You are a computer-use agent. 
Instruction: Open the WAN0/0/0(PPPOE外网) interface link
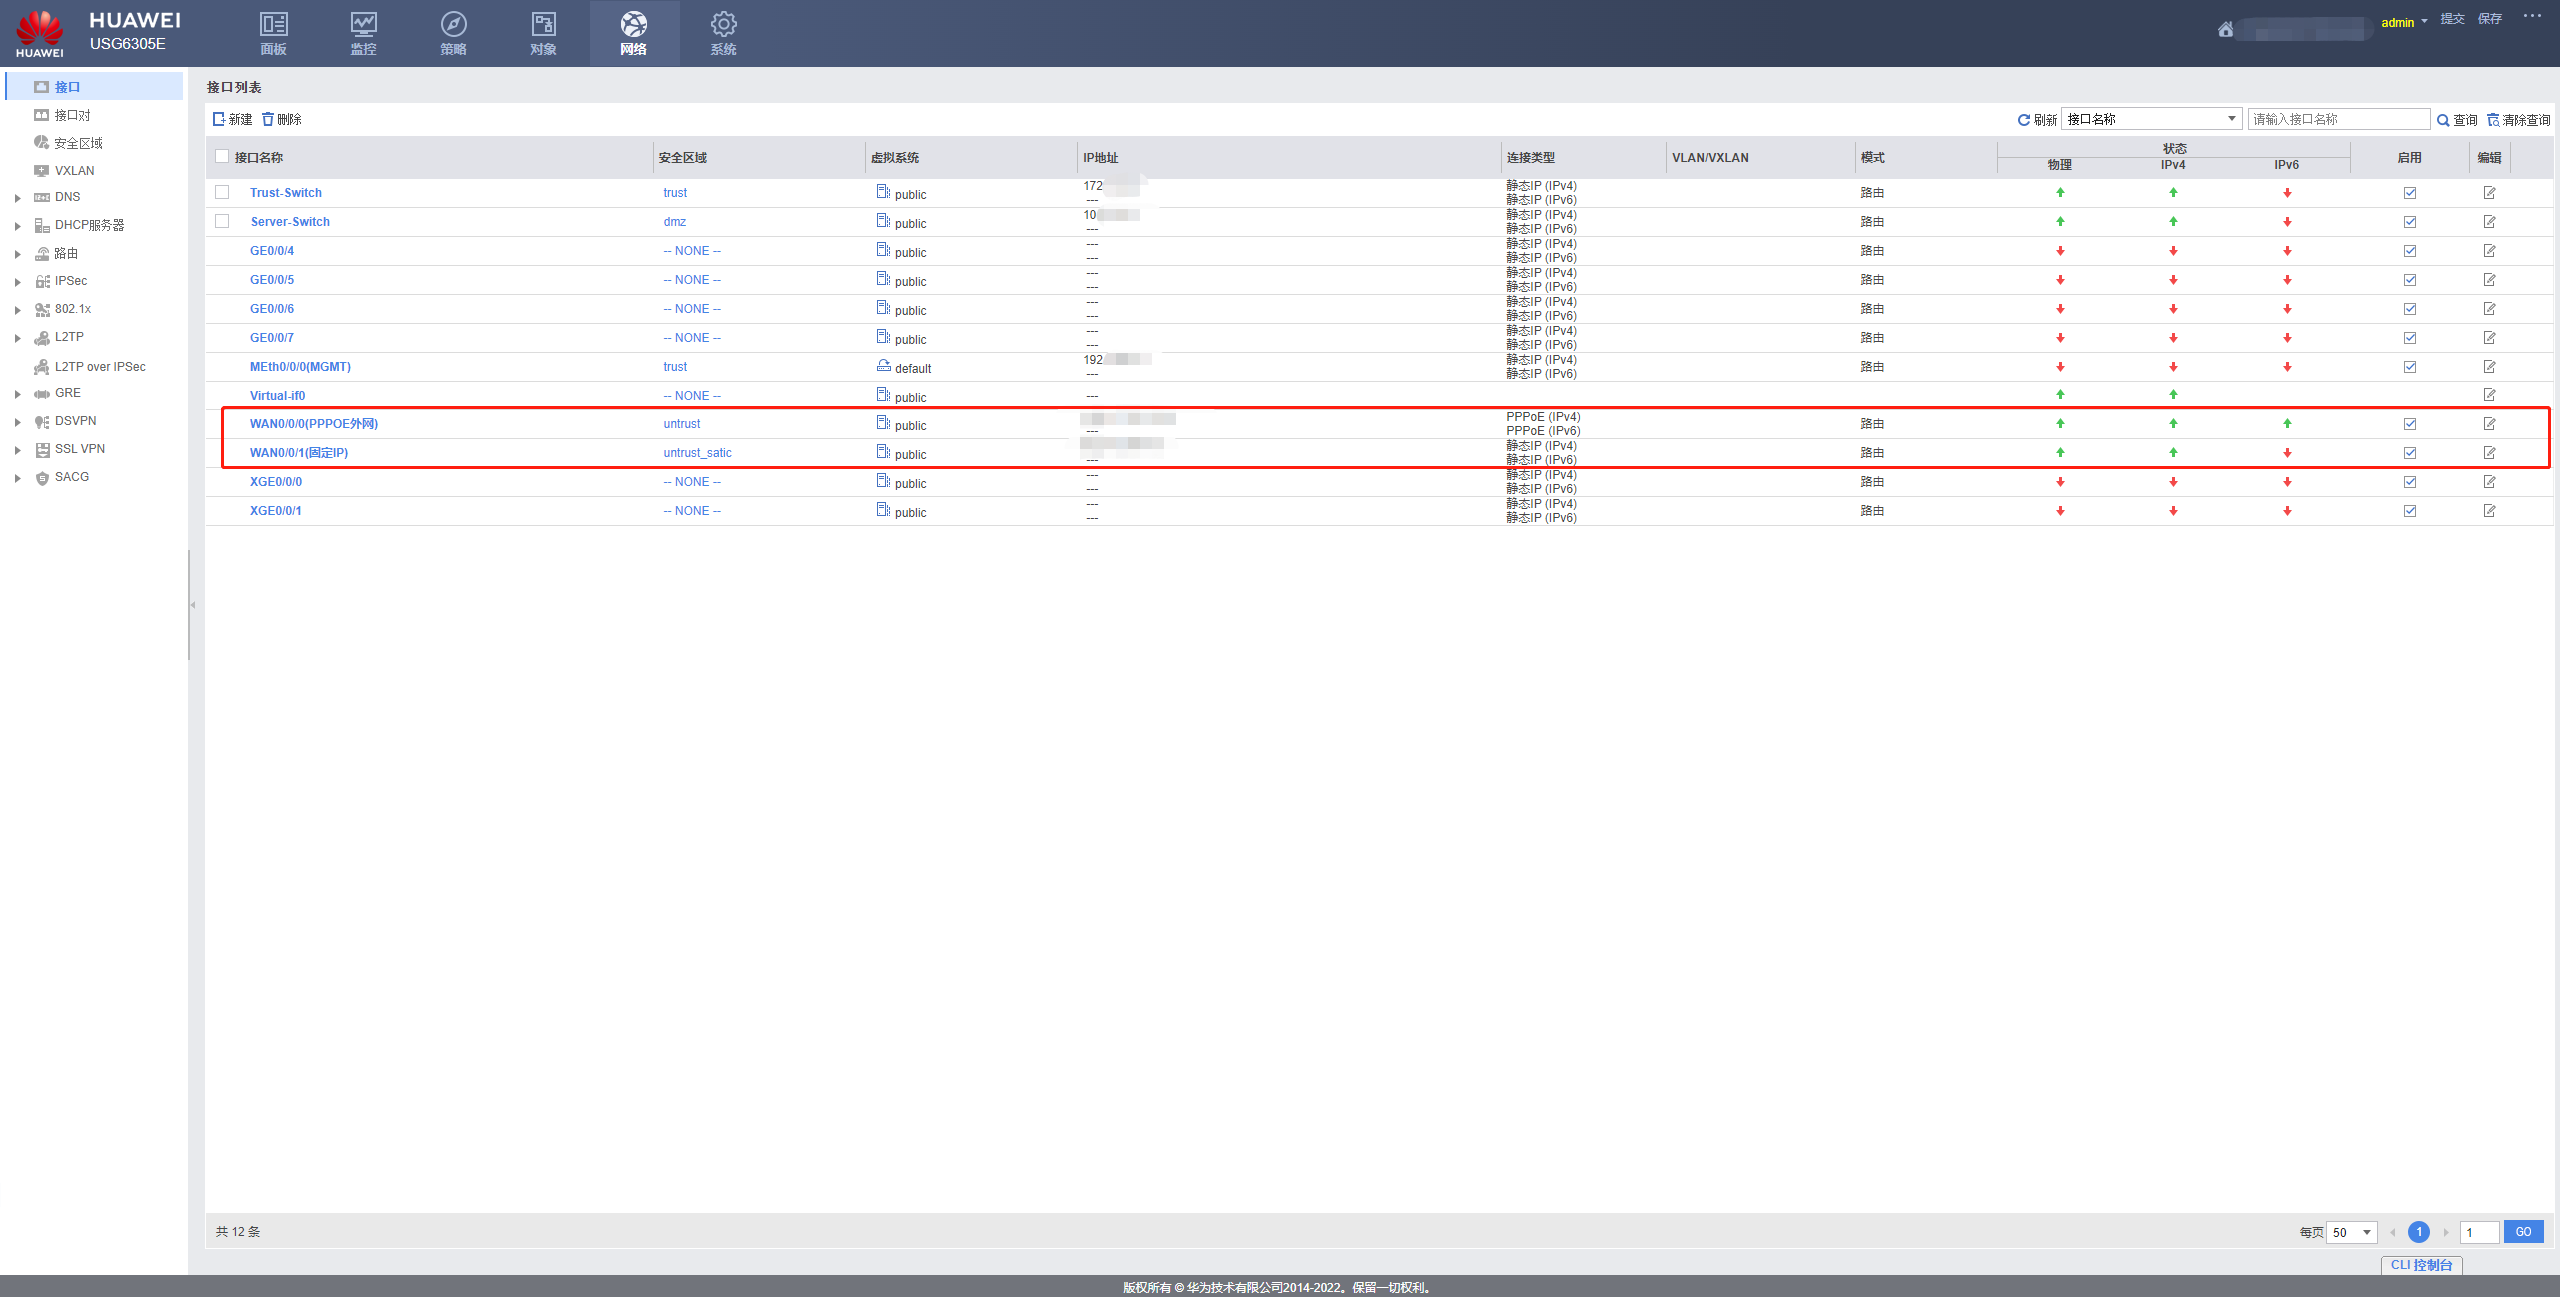click(x=313, y=424)
